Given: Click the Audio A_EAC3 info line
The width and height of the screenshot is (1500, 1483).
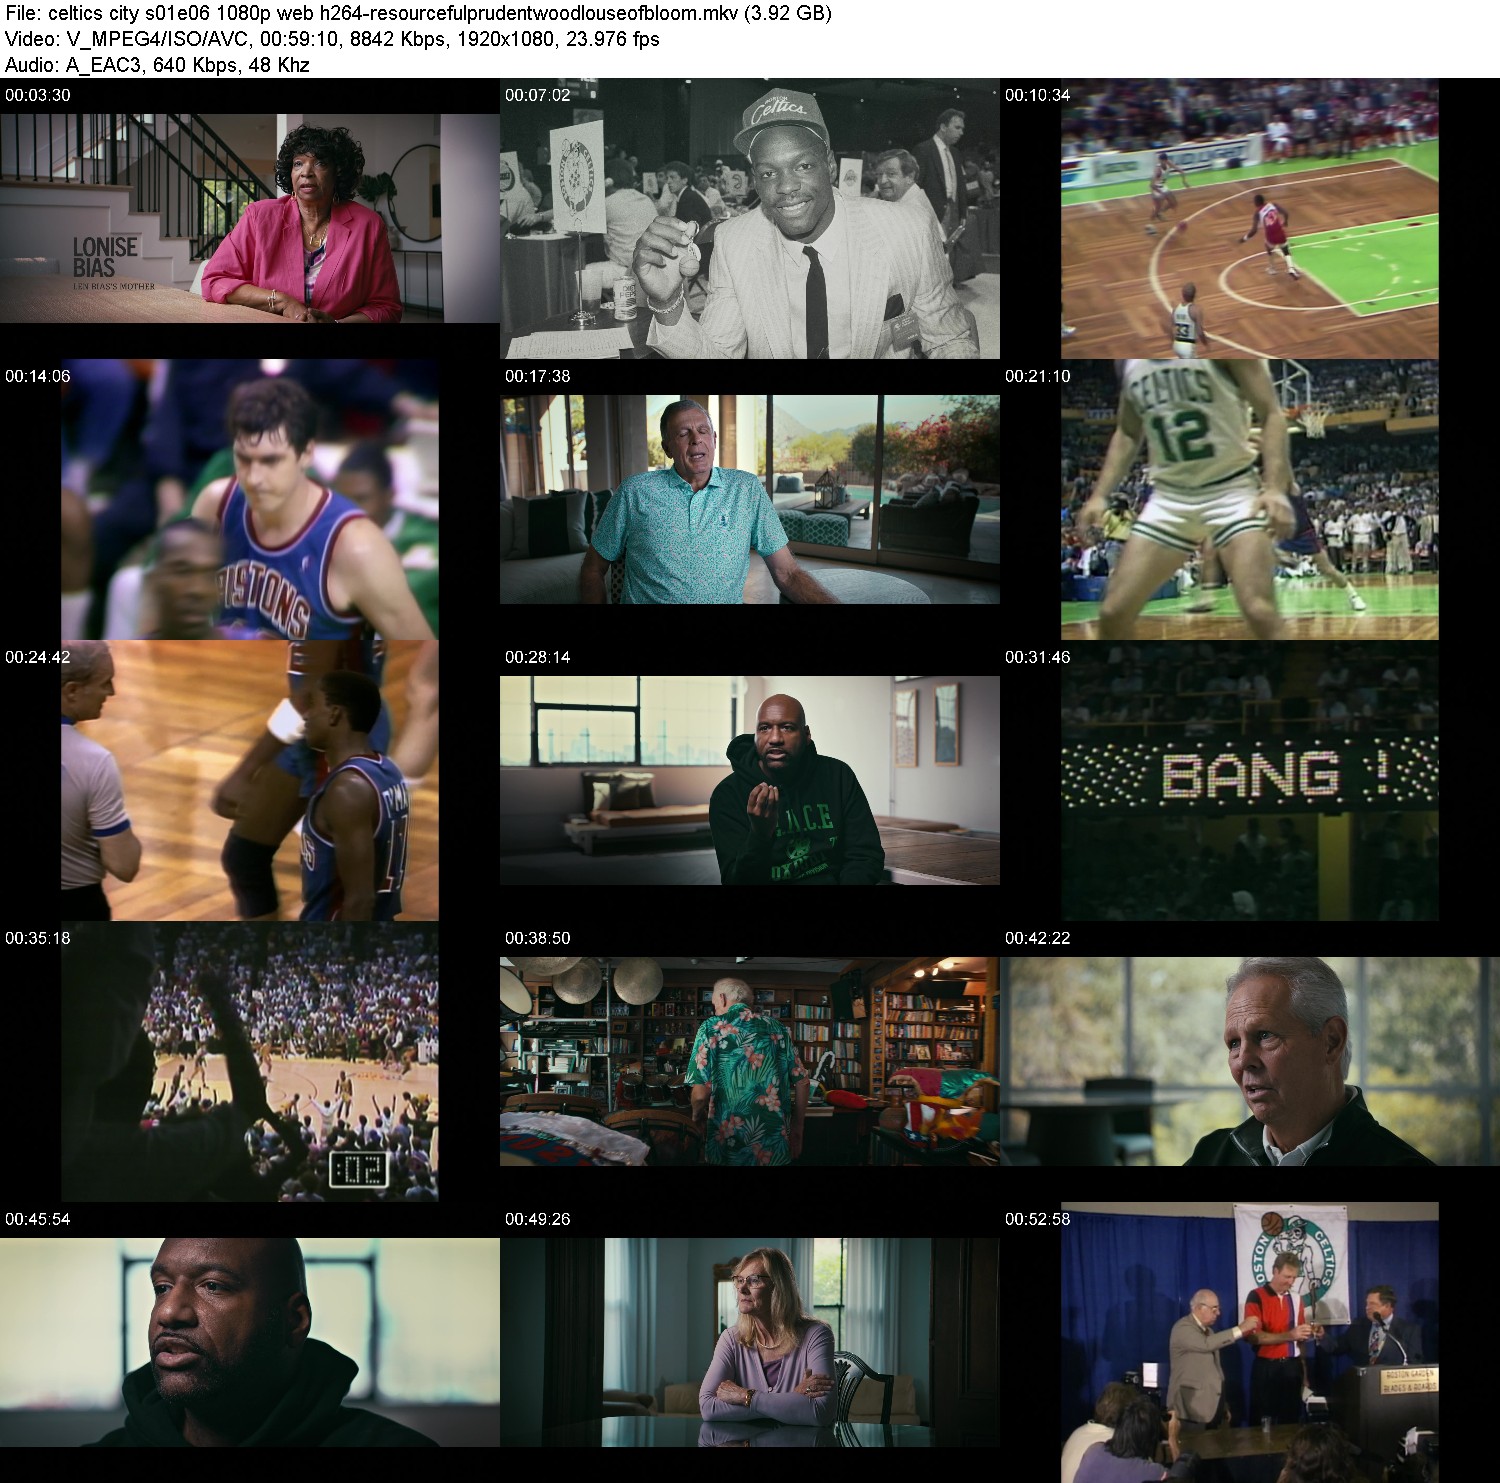Looking at the screenshot, I should point(157,65).
